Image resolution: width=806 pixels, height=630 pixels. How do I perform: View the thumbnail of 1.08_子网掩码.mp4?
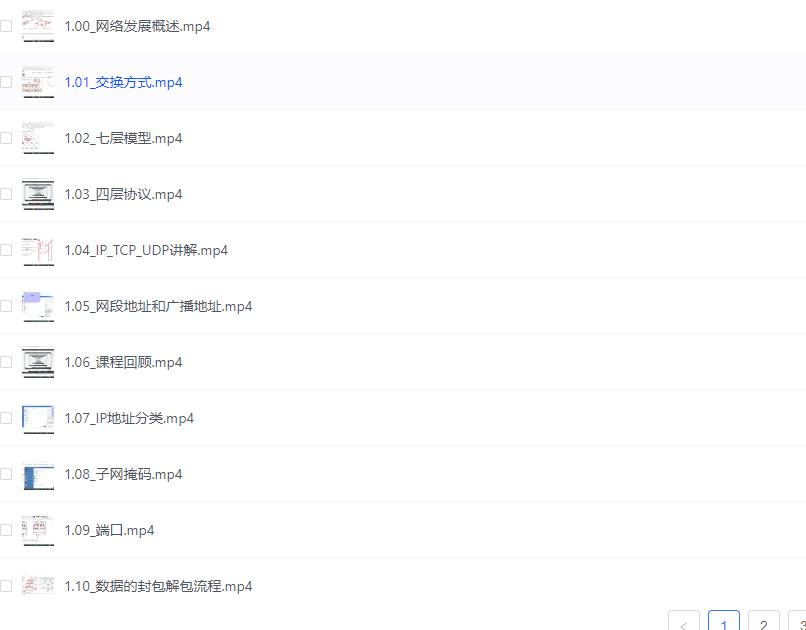pyautogui.click(x=37, y=474)
